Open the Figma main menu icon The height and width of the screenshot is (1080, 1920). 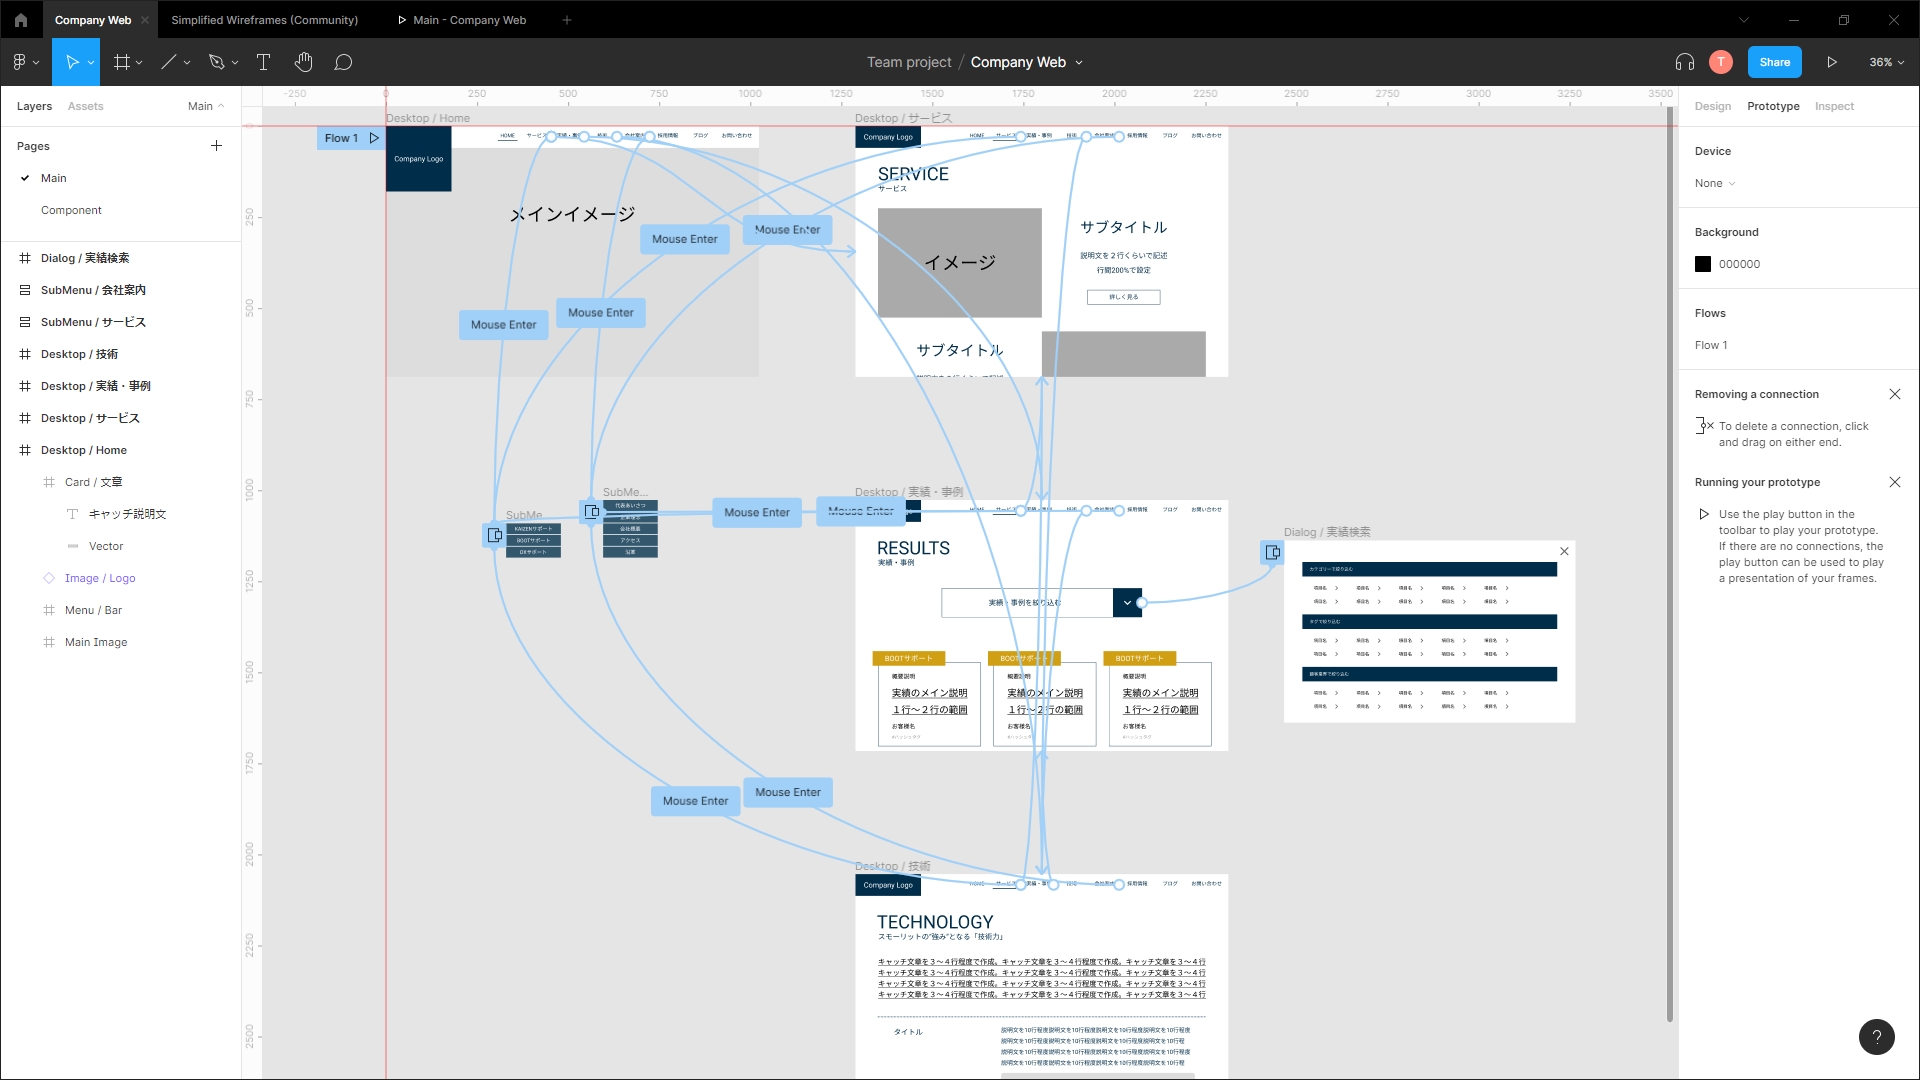(x=20, y=62)
